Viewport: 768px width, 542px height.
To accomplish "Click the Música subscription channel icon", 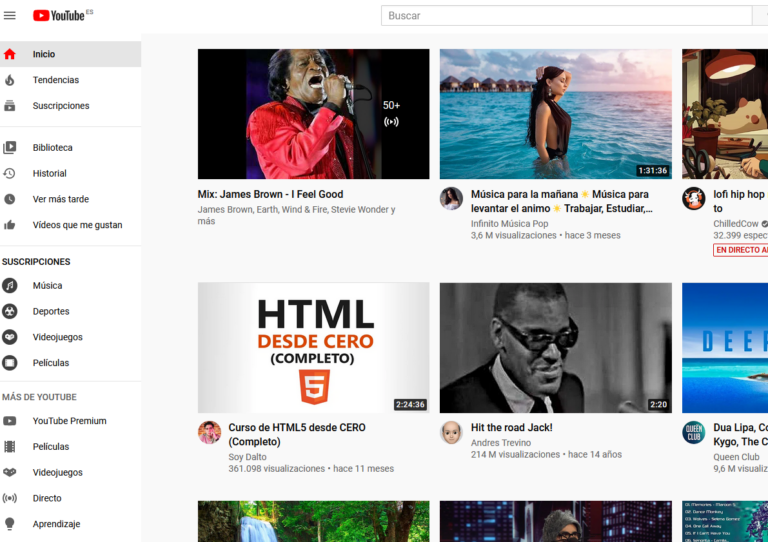I will click(x=10, y=285).
